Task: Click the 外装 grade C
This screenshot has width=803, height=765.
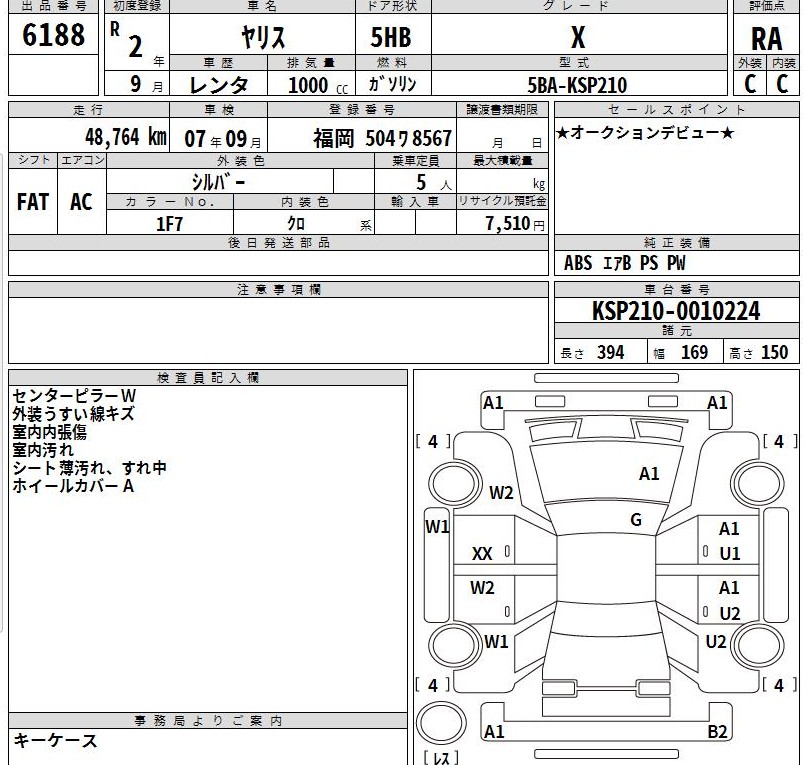Action: pyautogui.click(x=750, y=84)
